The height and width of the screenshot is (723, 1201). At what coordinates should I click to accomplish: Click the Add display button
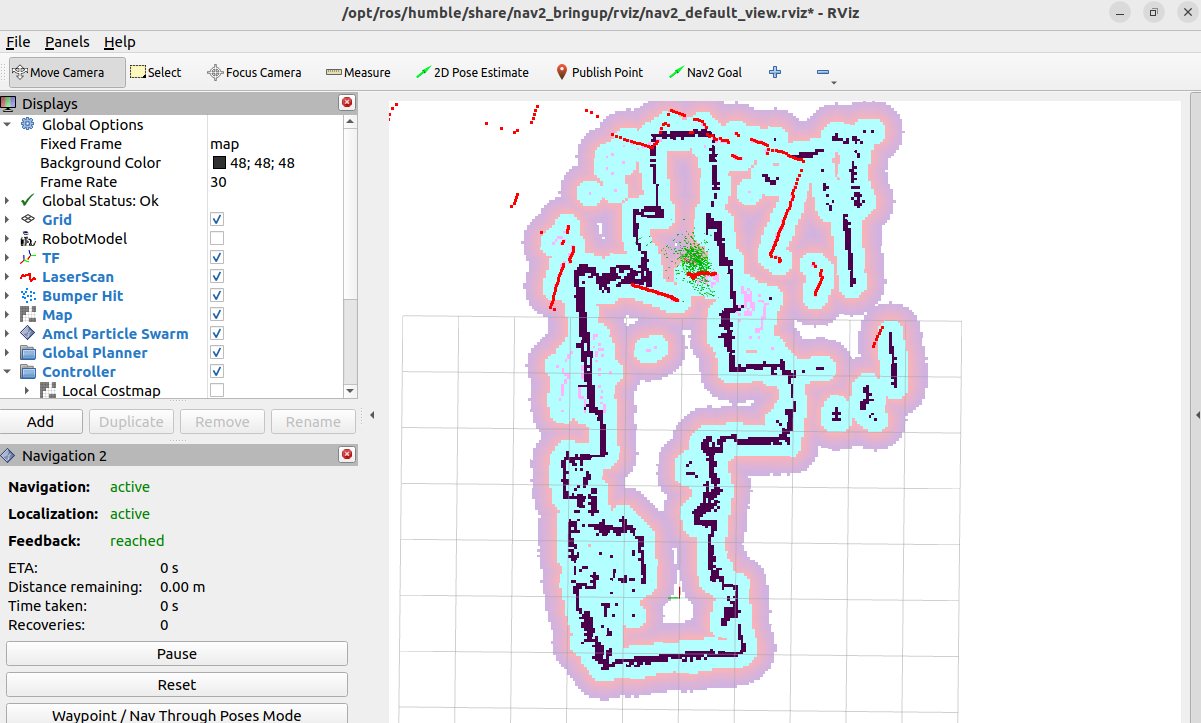click(41, 422)
